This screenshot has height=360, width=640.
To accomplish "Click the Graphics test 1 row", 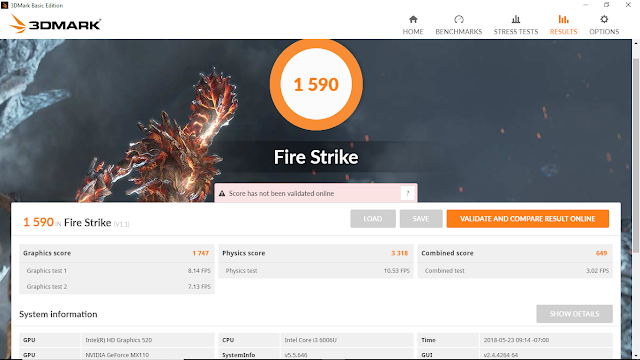I will click(117, 271).
